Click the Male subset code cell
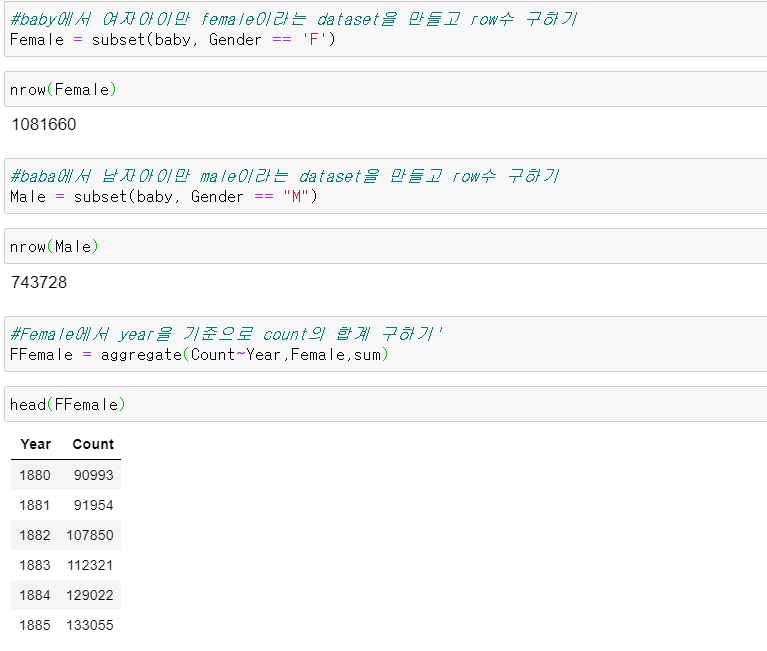Screen dimensions: 767x651 386,186
